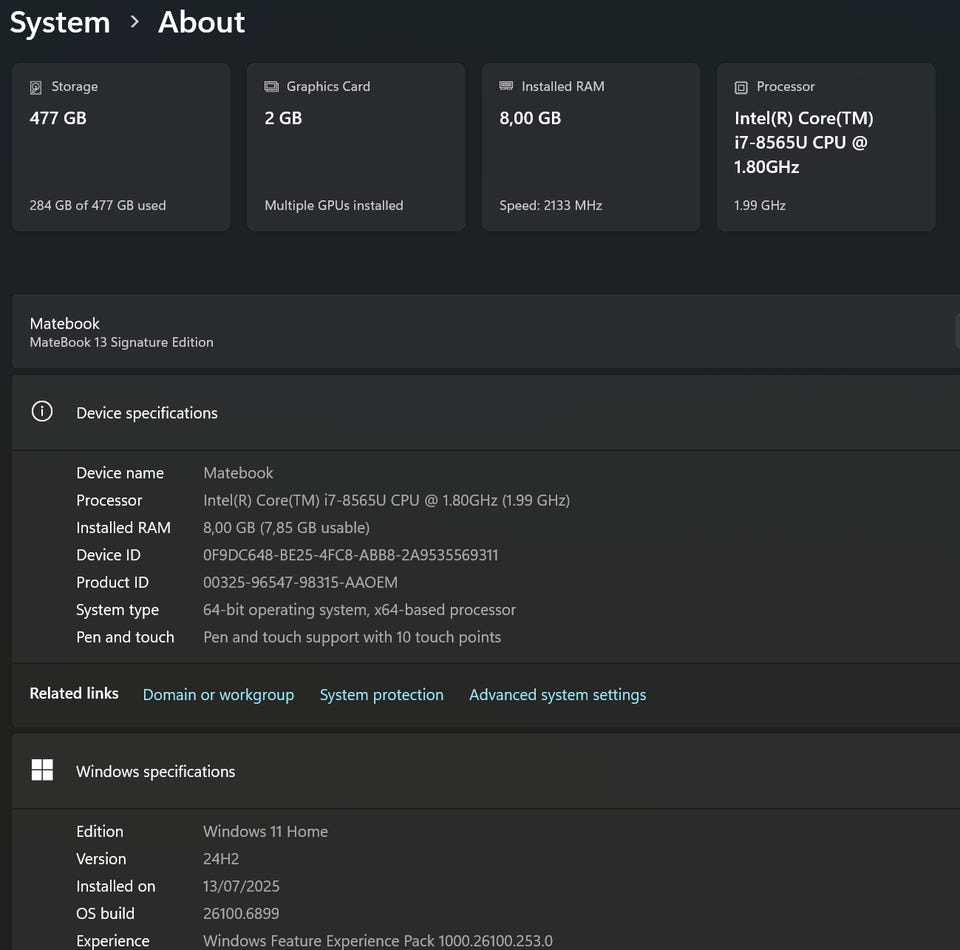Open Advanced system settings

pos(557,695)
